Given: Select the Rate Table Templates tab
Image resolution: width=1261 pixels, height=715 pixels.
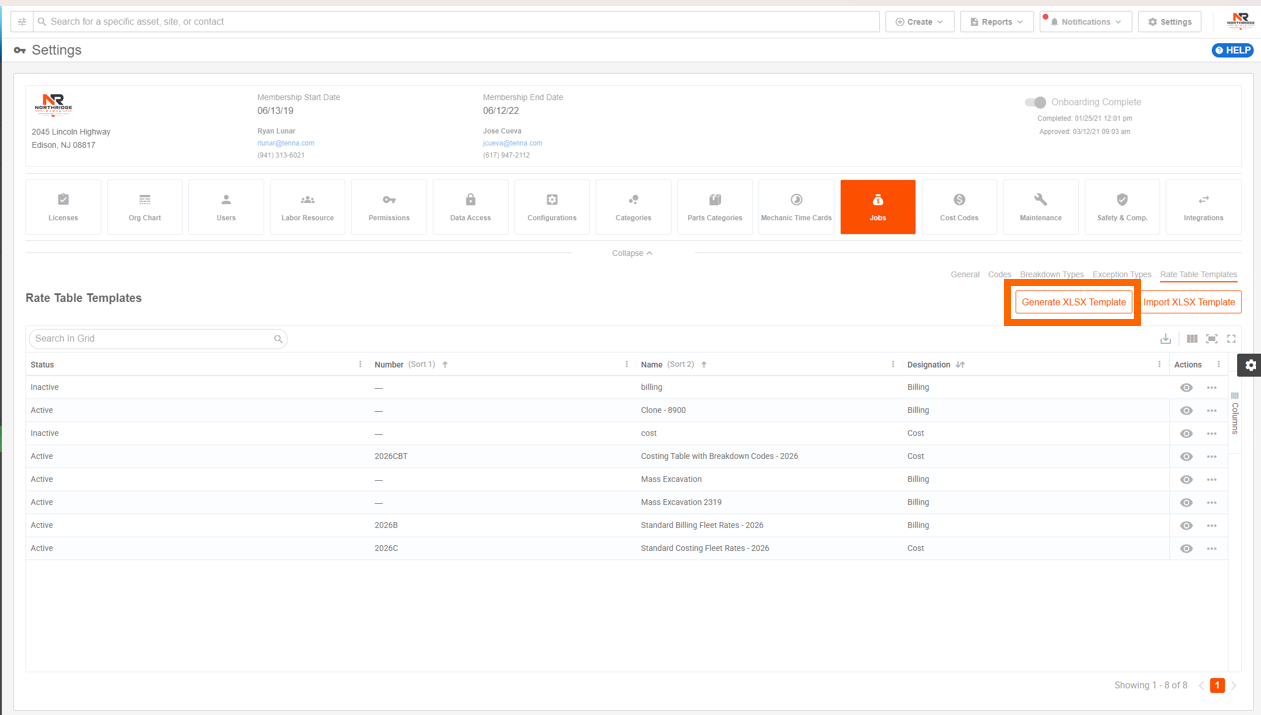Looking at the screenshot, I should [x=1199, y=274].
